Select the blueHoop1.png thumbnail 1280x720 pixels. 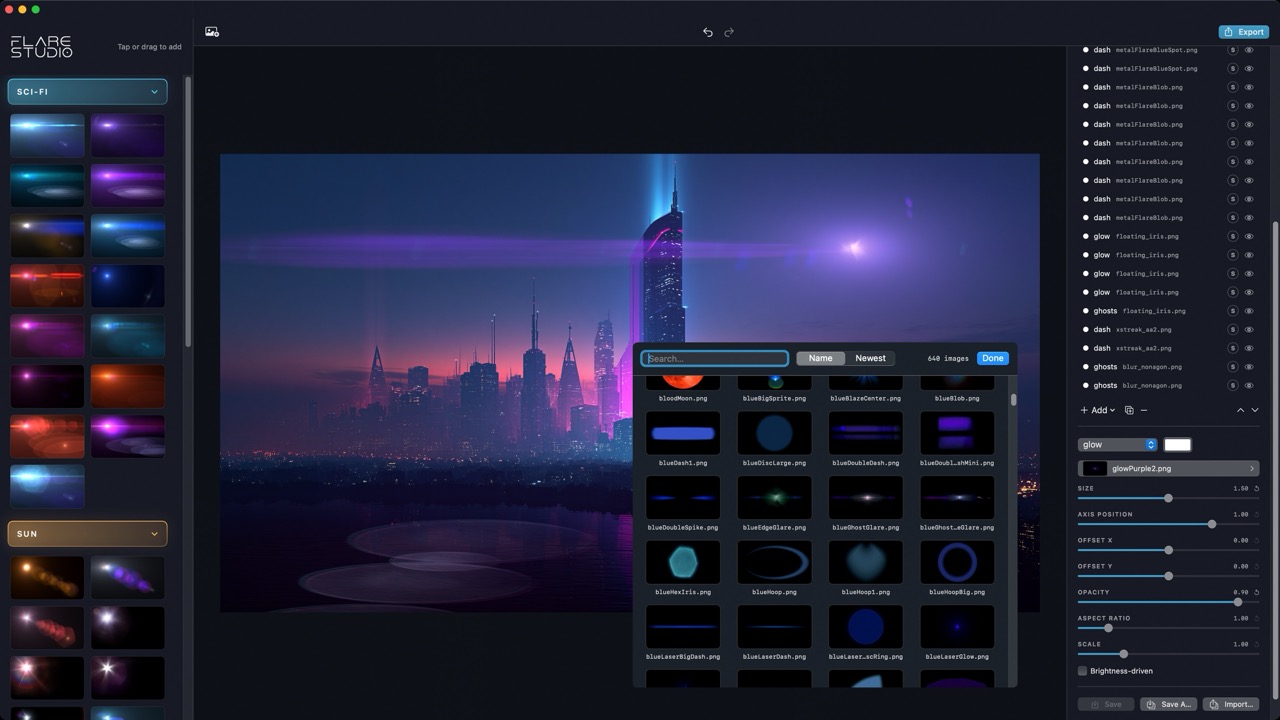[x=865, y=562]
